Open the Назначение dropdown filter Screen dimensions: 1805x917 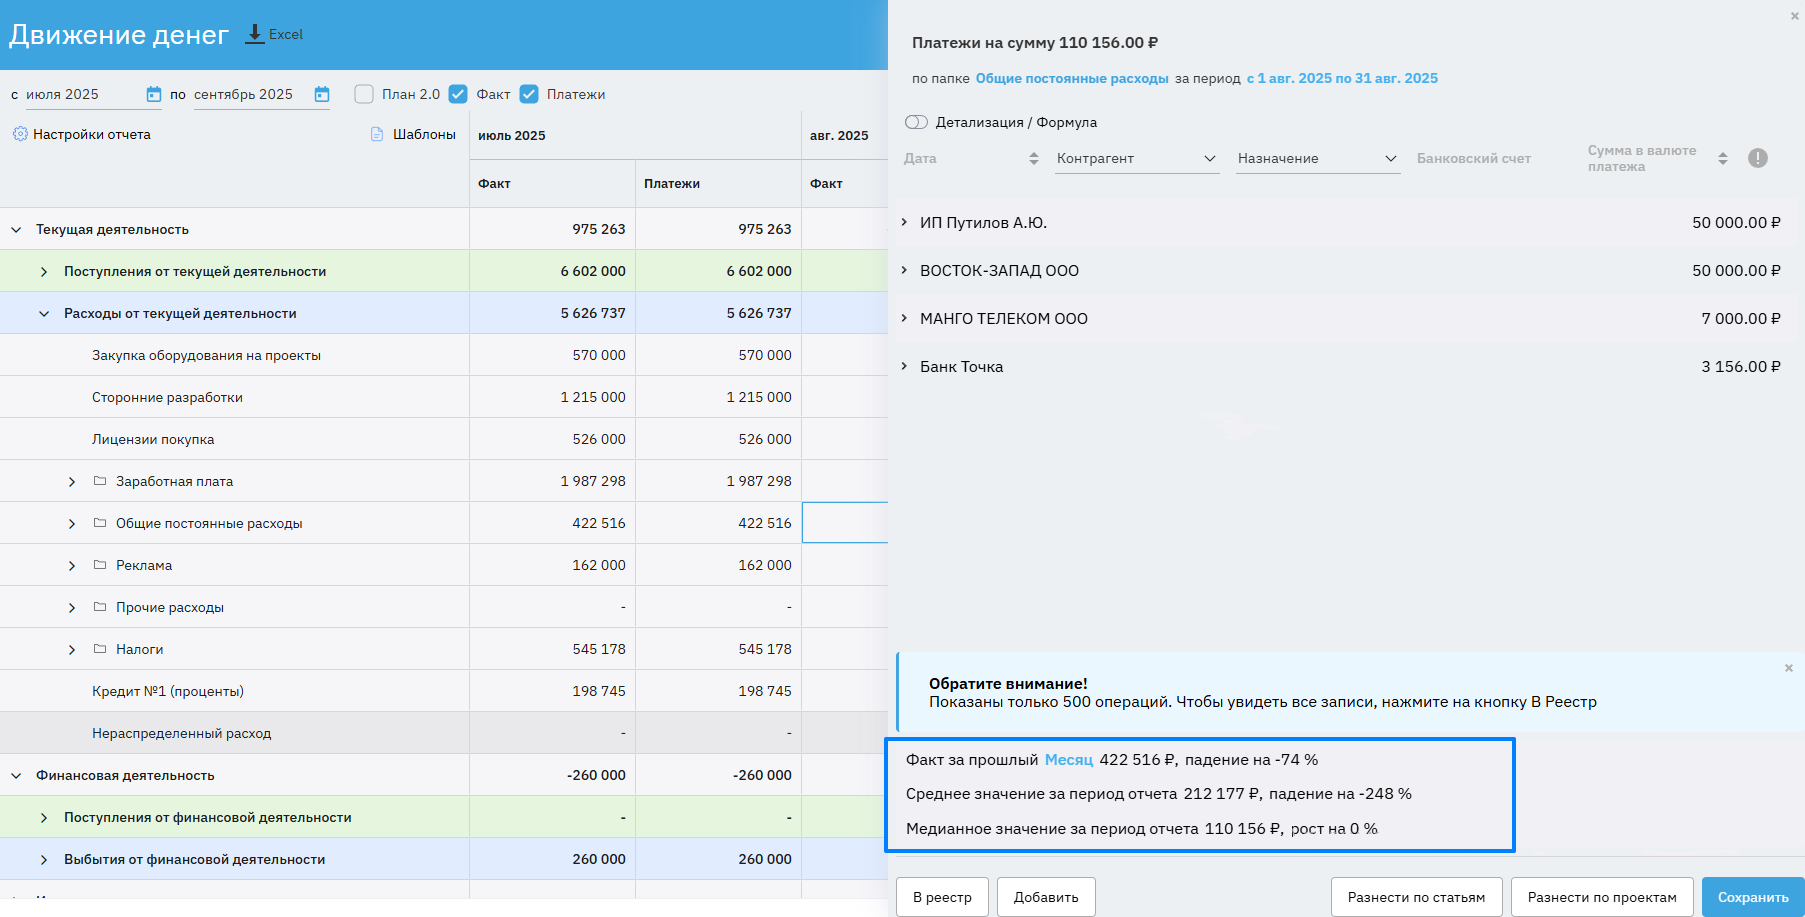coord(1317,158)
